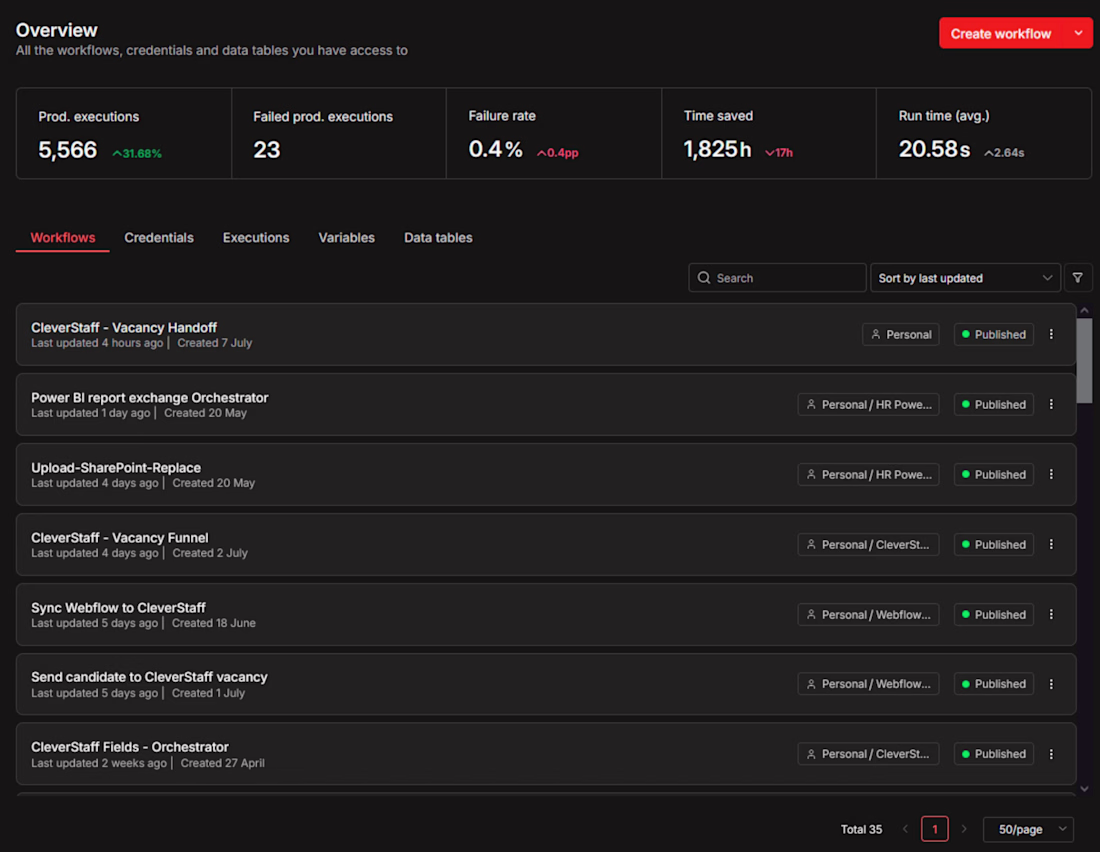
Task: Open the 50/page size dropdown
Action: (1028, 829)
